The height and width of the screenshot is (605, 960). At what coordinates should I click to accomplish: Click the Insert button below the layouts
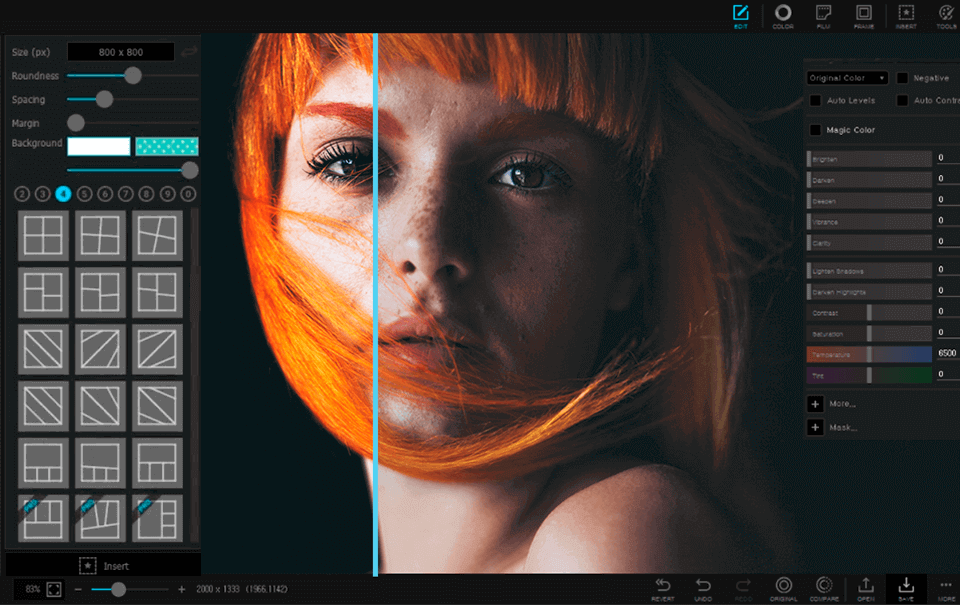tap(103, 566)
